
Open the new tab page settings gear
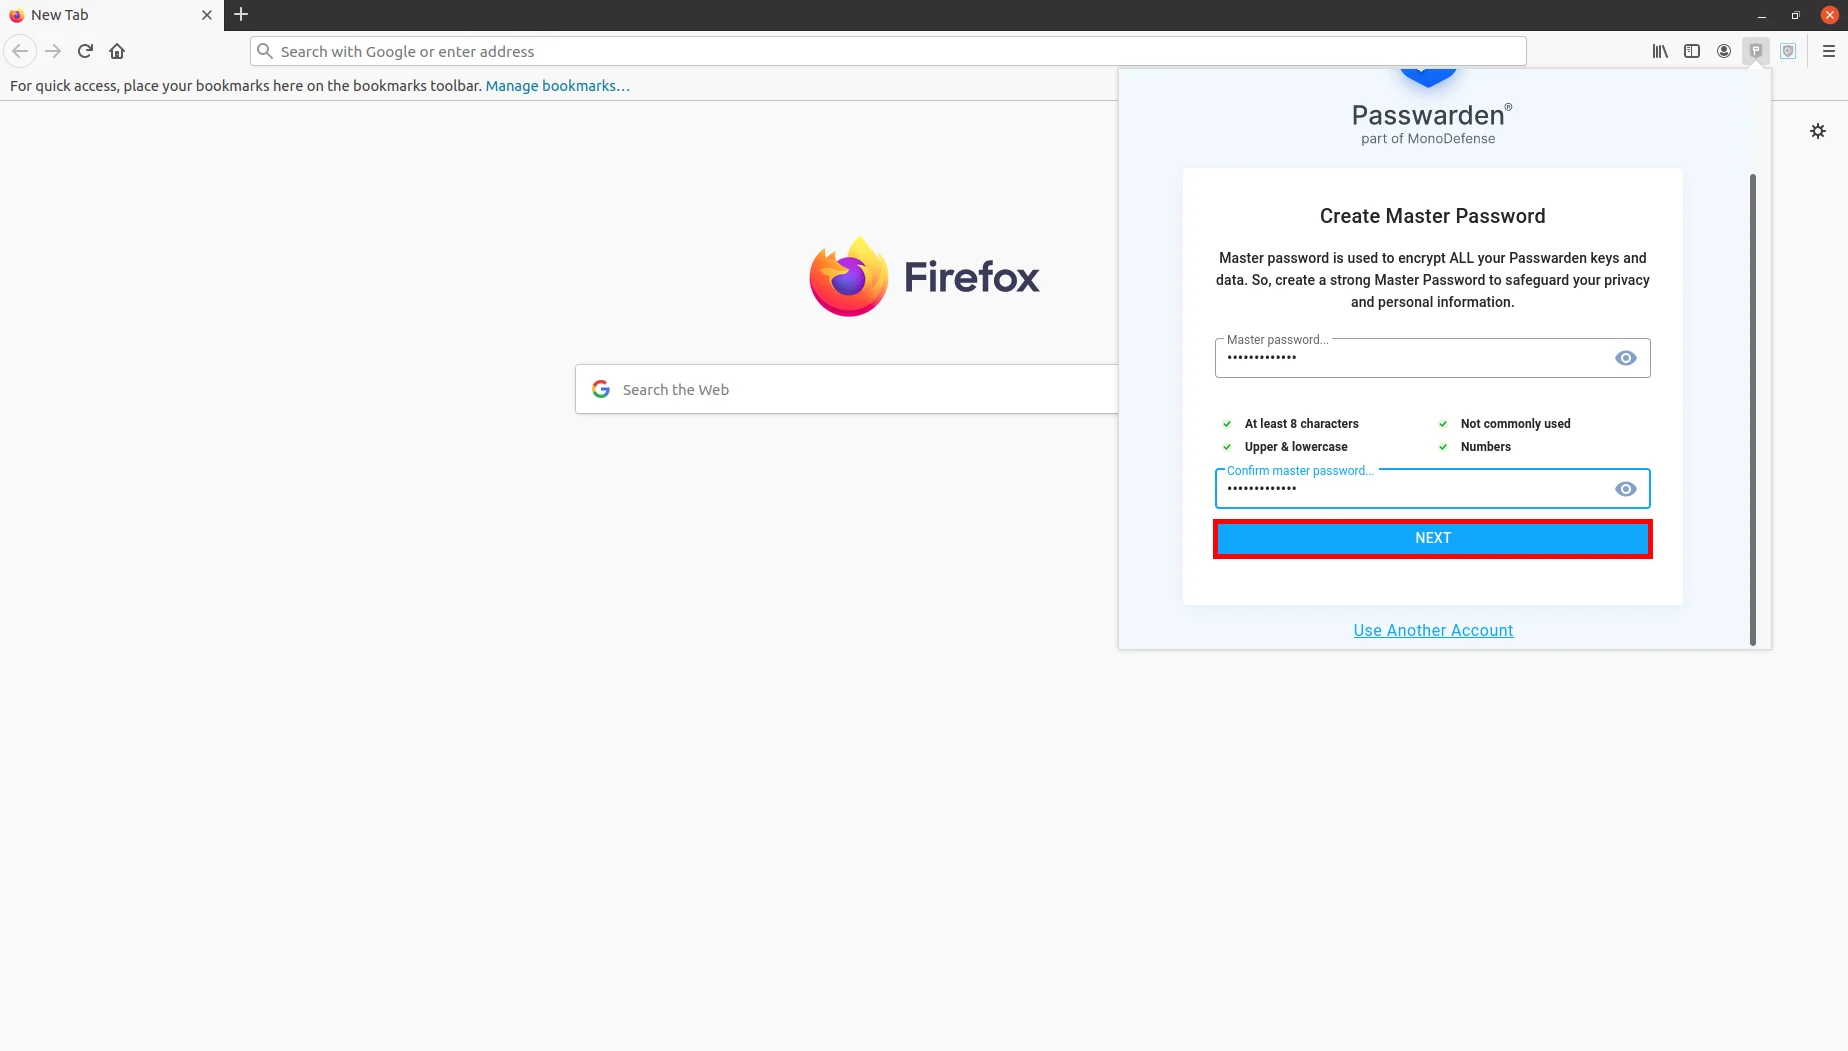pyautogui.click(x=1818, y=131)
